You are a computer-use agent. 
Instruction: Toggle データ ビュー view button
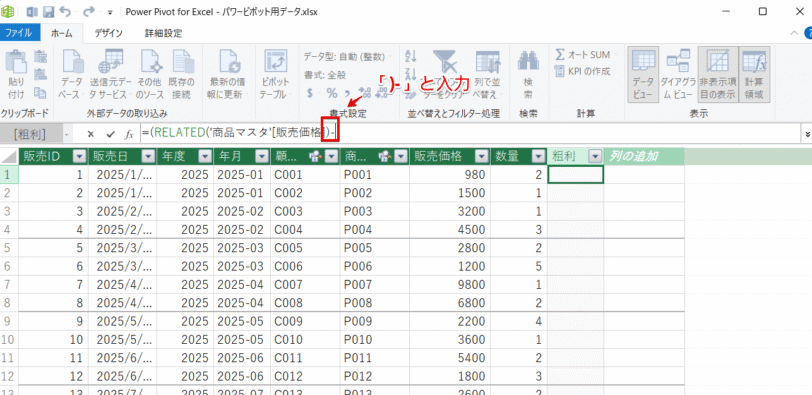click(x=643, y=75)
